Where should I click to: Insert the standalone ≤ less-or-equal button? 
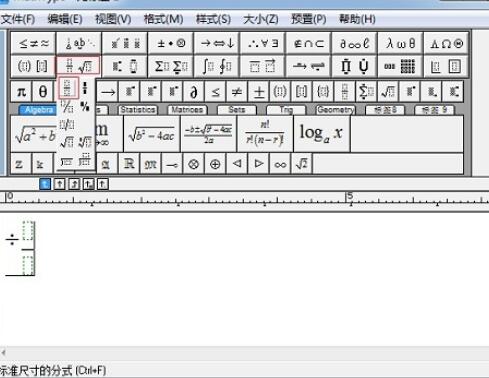[215, 91]
